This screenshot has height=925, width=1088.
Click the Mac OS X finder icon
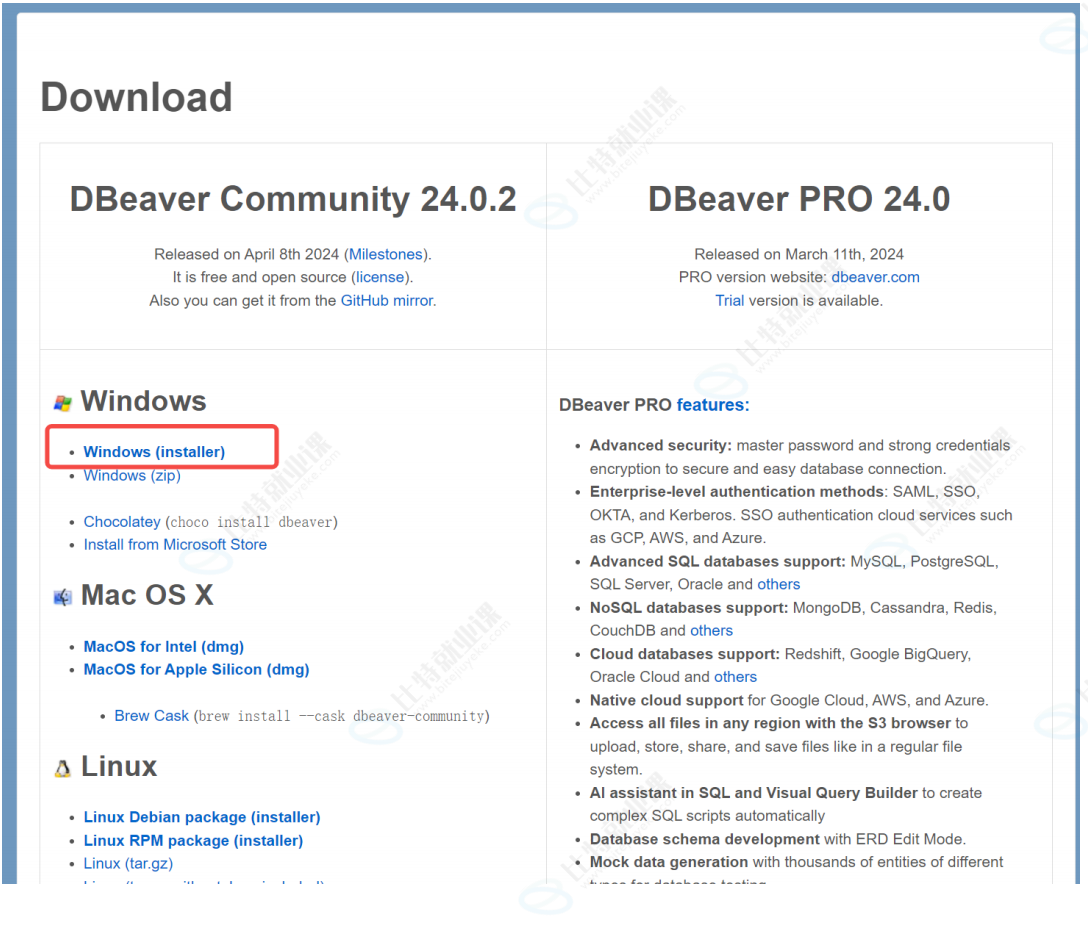tap(62, 597)
